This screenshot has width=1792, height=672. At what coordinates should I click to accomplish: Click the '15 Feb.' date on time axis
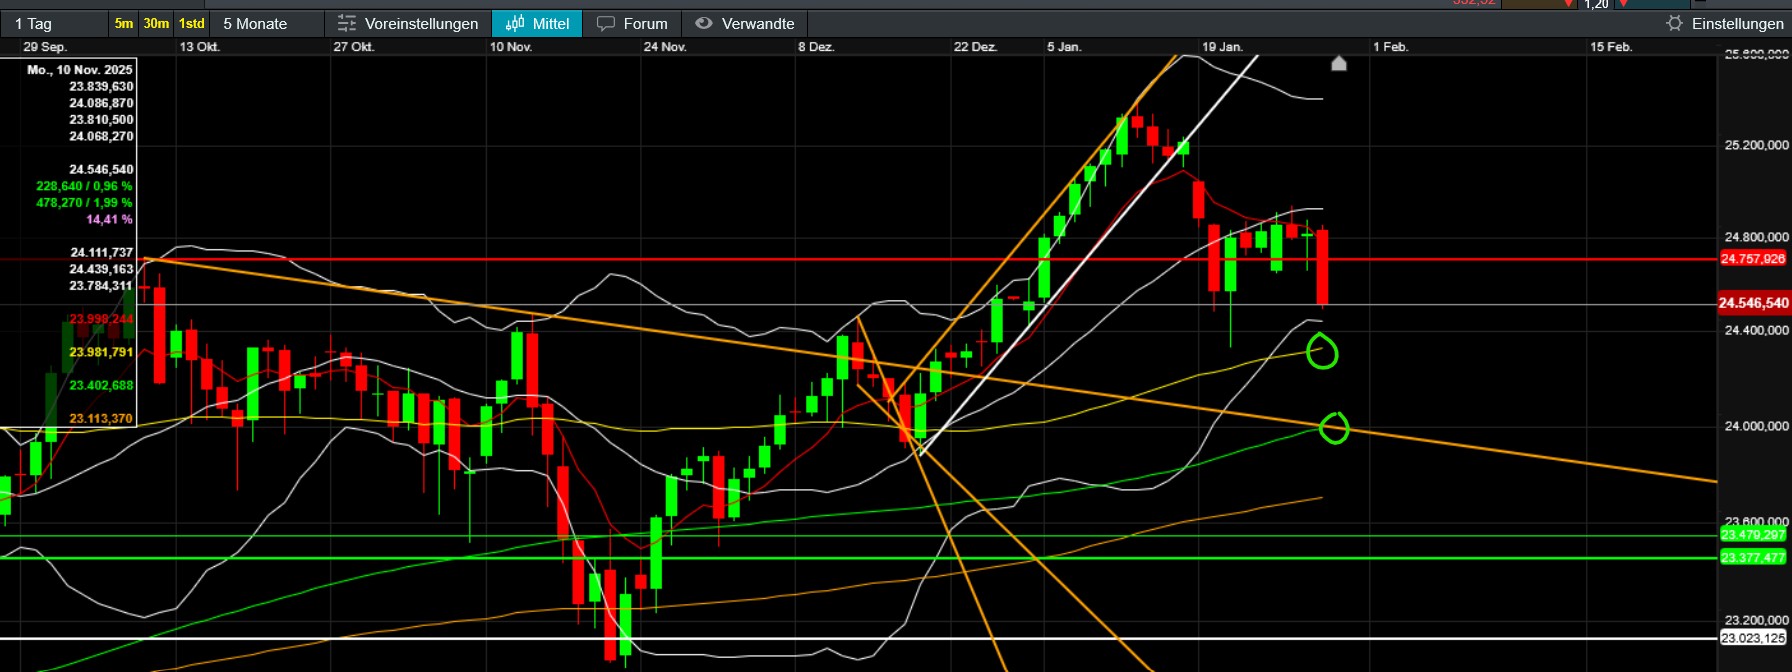[1611, 47]
